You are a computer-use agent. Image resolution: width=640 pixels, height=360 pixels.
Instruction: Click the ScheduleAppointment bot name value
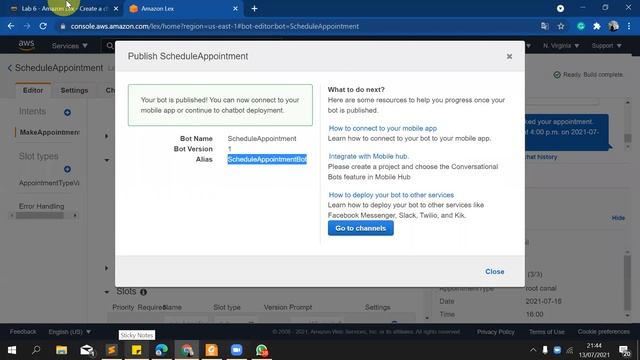pyautogui.click(x=262, y=139)
